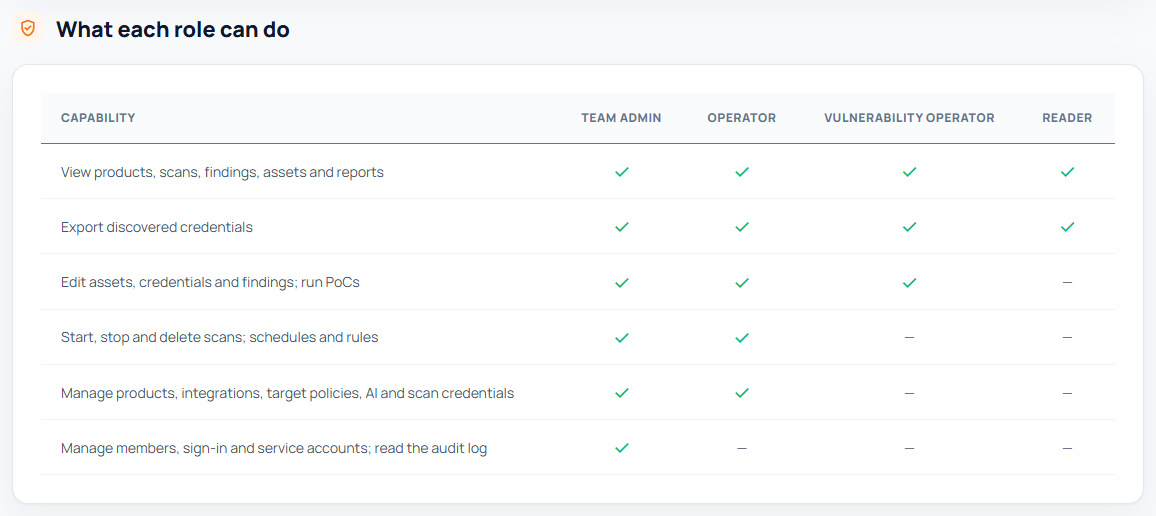1156x516 pixels.
Task: Click the 'What each role can do' heading
Action: click(173, 29)
